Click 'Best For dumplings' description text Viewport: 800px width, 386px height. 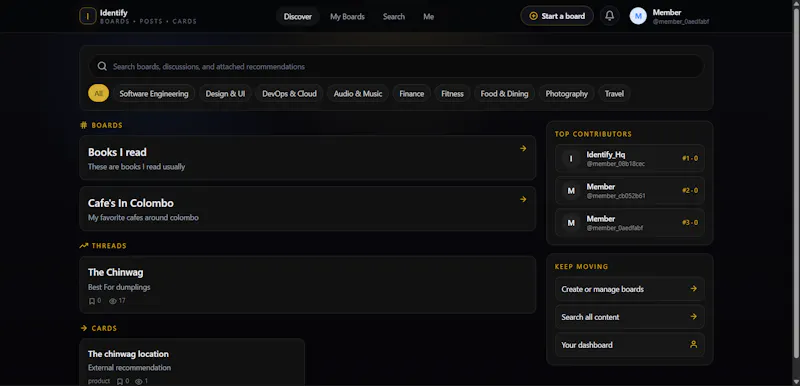(x=119, y=287)
